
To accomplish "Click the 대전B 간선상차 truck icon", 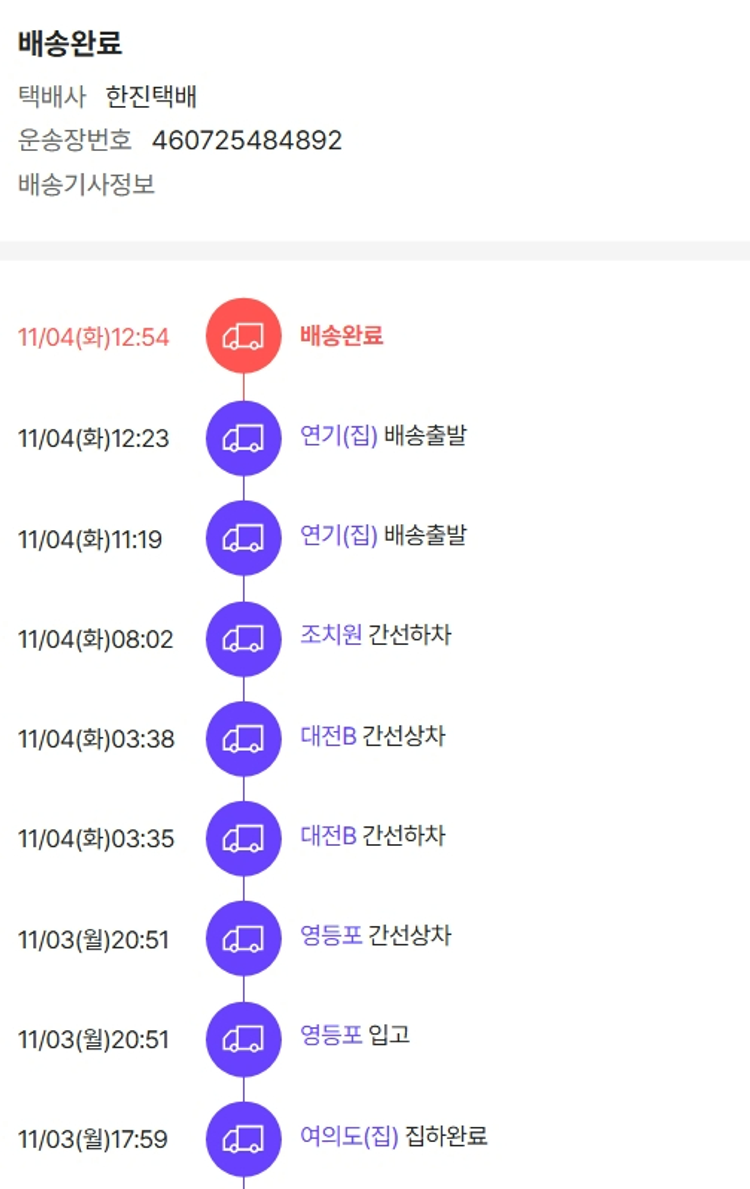I will point(243,738).
